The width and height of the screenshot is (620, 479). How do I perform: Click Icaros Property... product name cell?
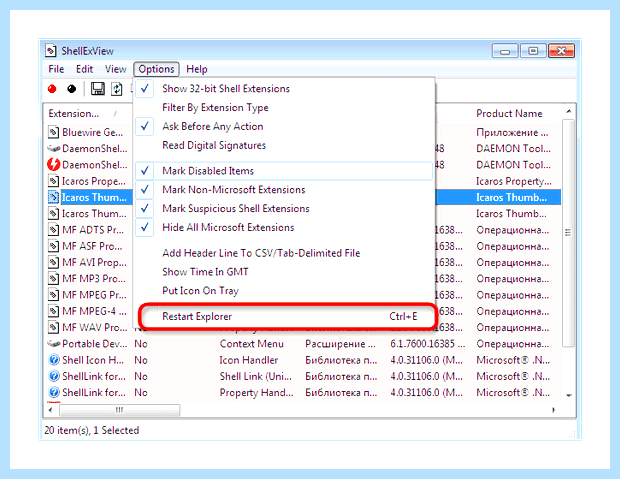pos(514,181)
